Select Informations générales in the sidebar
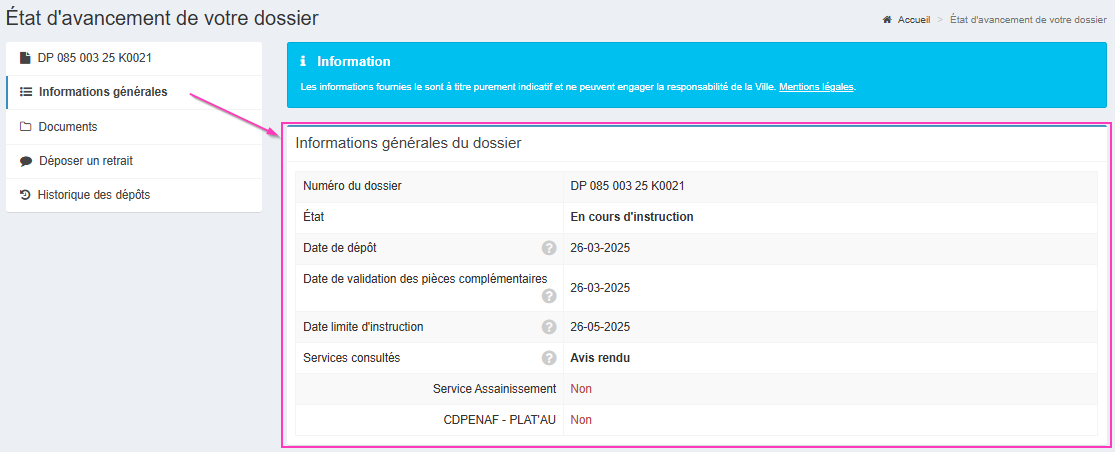Screen dimensions: 1115x452 103,92
